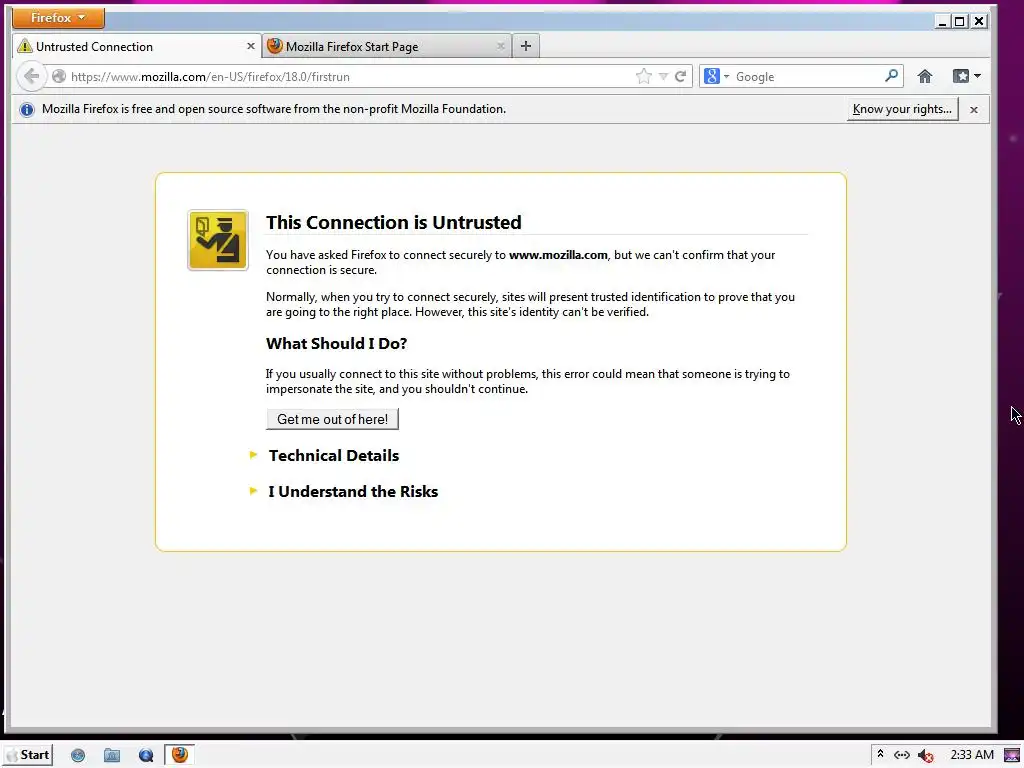This screenshot has width=1024, height=768.
Task: Click the site identity globe icon
Action: (59, 76)
